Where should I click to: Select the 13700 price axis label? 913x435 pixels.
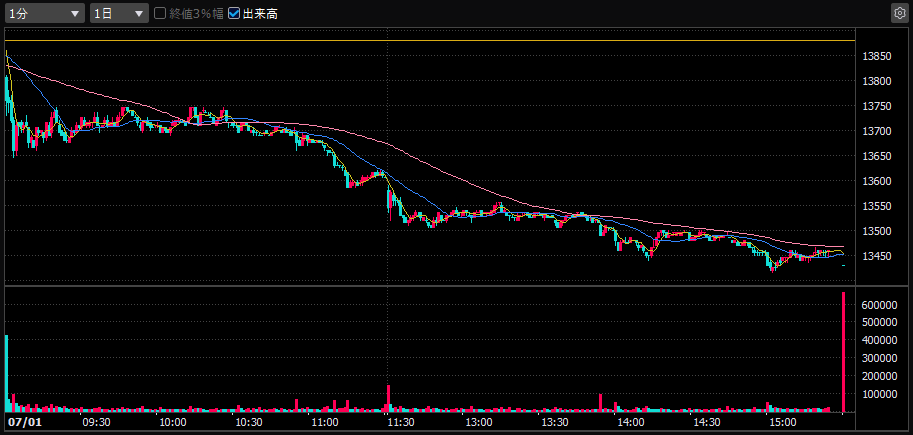click(x=877, y=131)
